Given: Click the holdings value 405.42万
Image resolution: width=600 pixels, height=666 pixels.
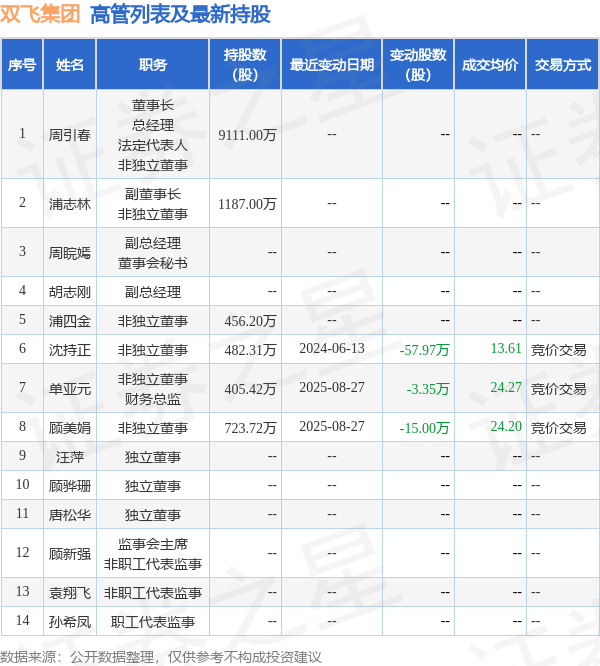Looking at the screenshot, I should click(251, 389).
